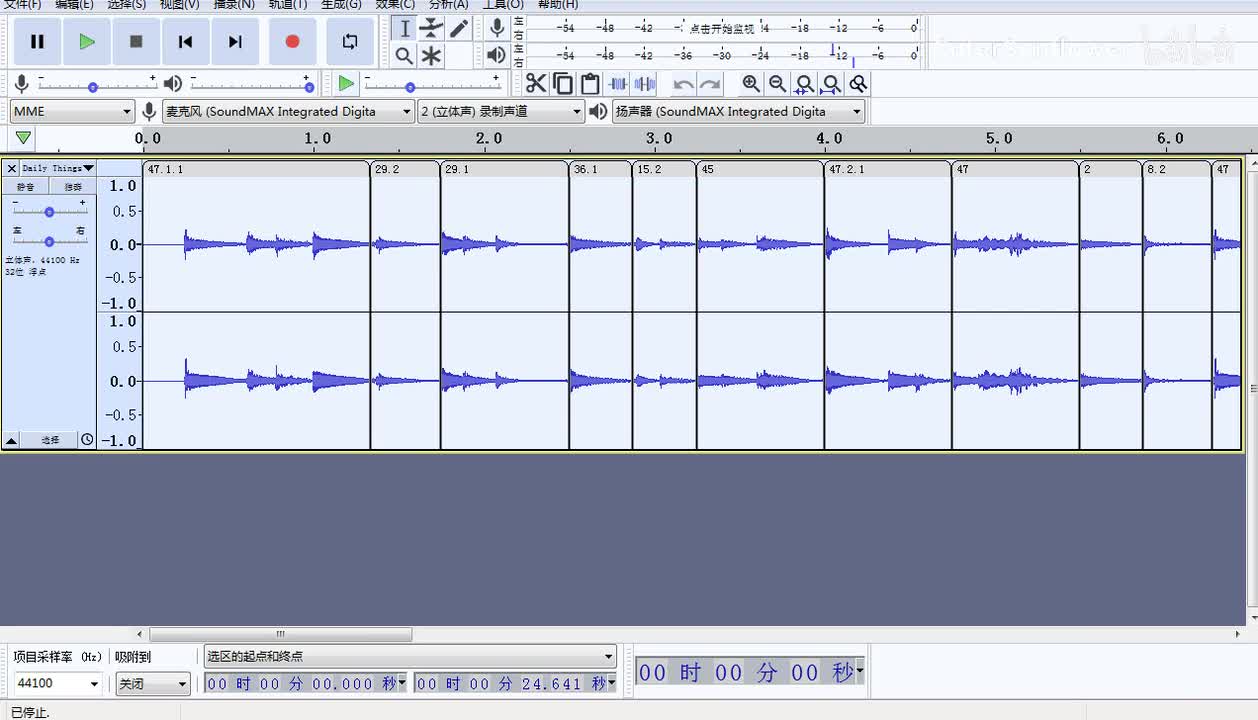The image size is (1258, 720).
Task: Open the 2 (立体声) 录制声道 dropdown
Action: click(501, 111)
